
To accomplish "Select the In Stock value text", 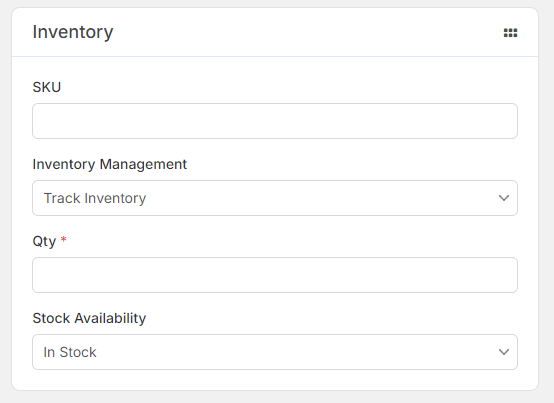I will pyautogui.click(x=70, y=352).
